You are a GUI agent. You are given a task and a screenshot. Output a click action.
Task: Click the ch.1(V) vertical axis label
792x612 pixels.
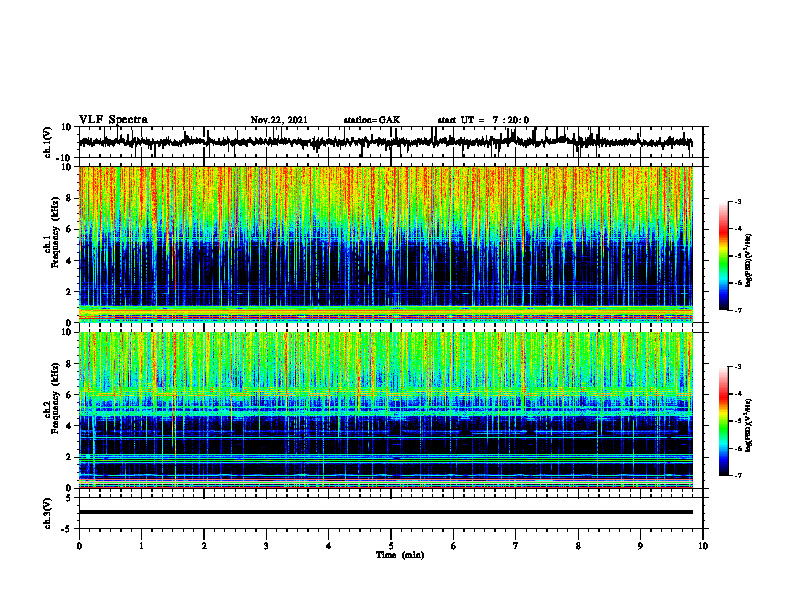pyautogui.click(x=48, y=142)
